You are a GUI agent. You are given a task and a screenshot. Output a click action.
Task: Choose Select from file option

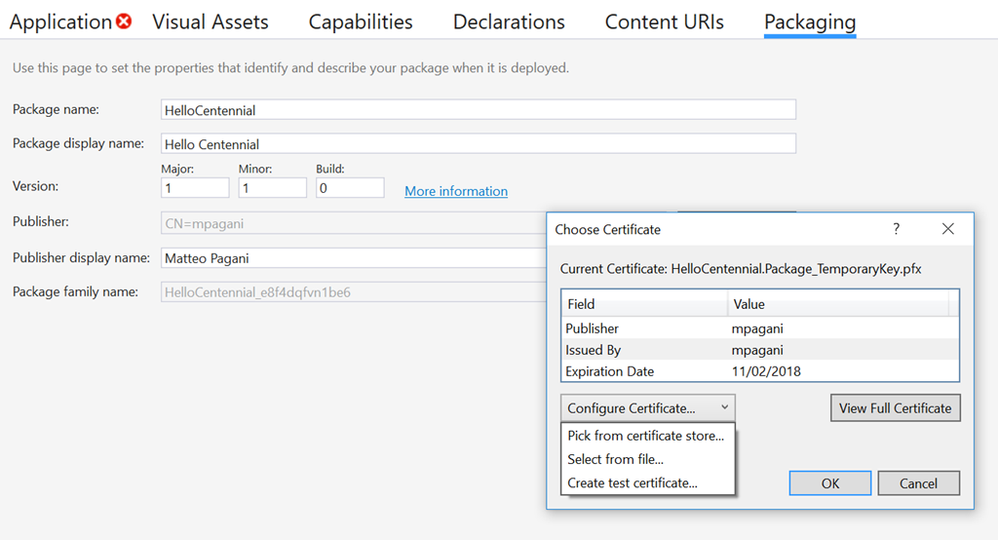coord(616,459)
